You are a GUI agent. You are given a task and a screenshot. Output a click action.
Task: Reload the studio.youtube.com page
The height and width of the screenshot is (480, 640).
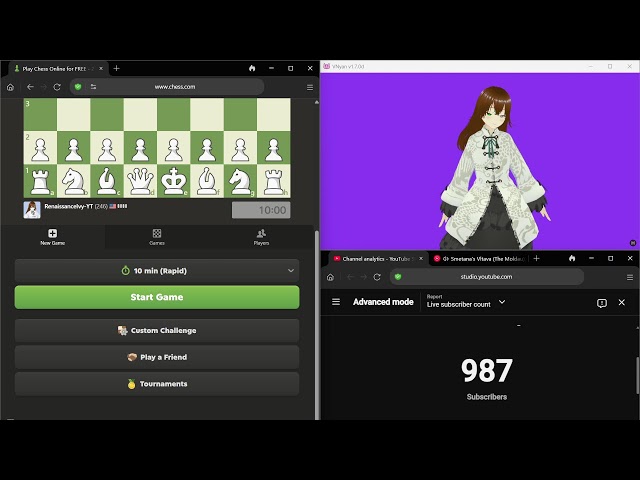coord(377,277)
